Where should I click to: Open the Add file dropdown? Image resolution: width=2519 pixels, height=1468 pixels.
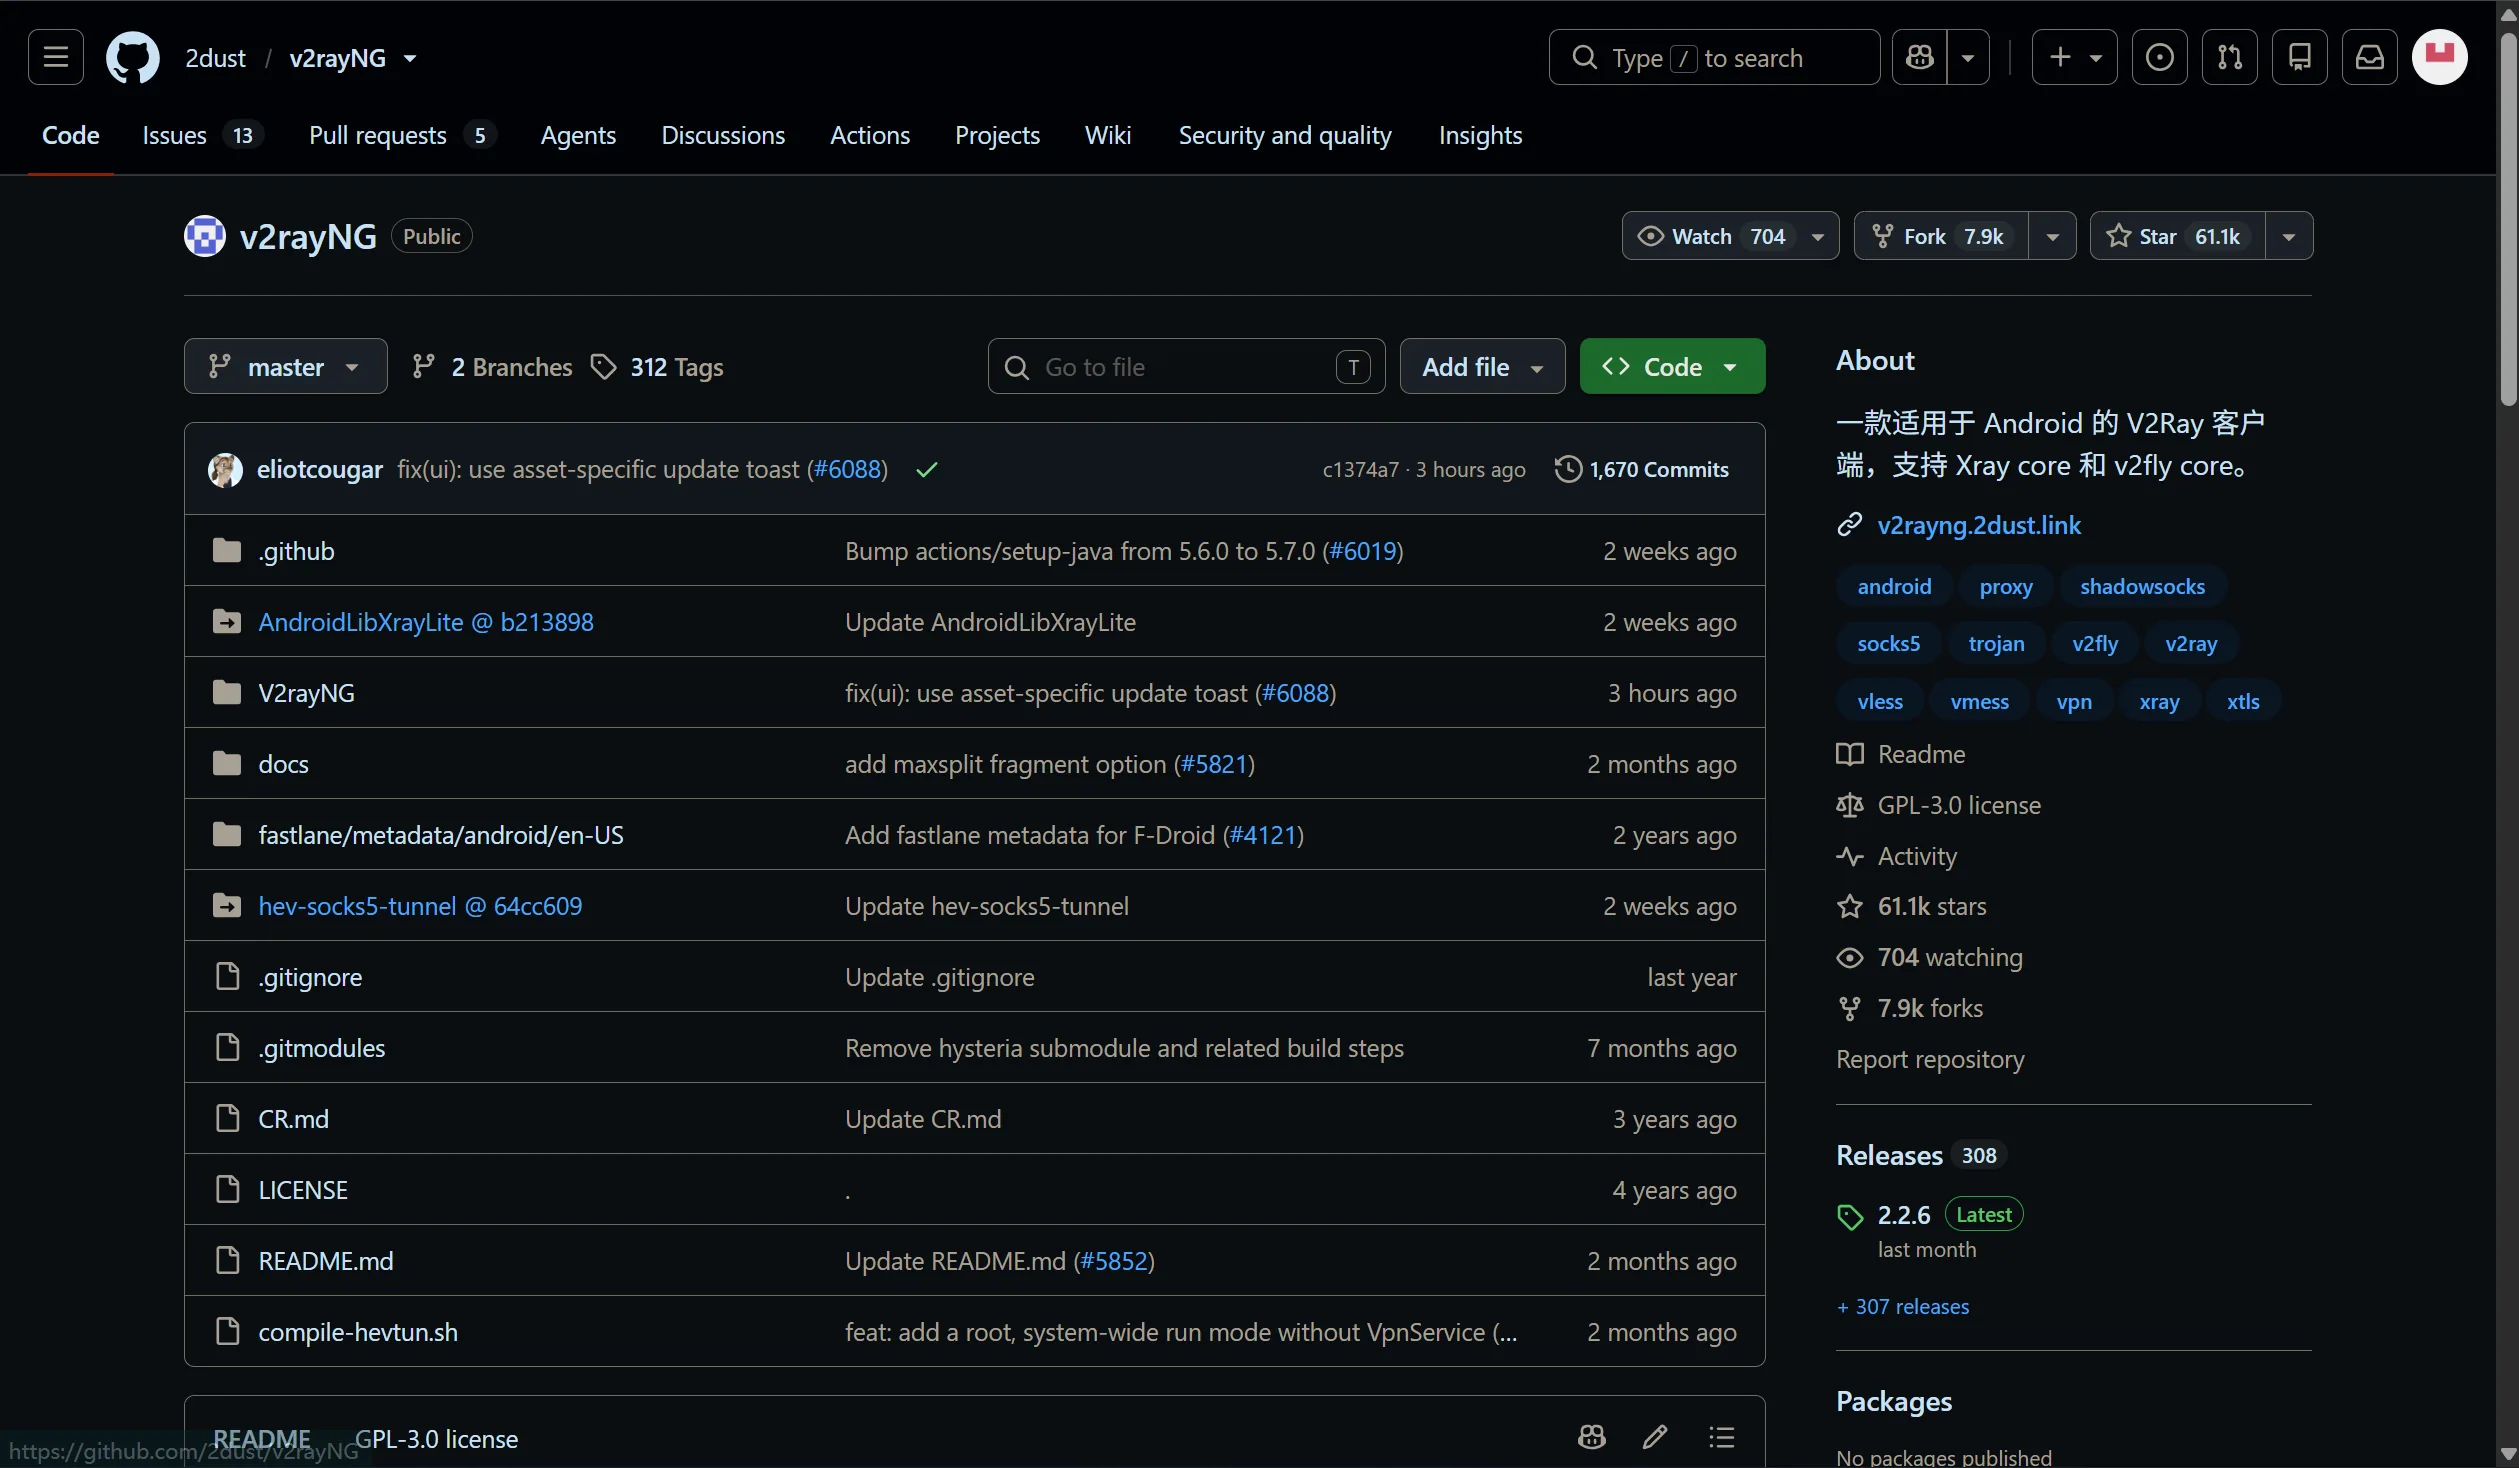coord(1482,366)
